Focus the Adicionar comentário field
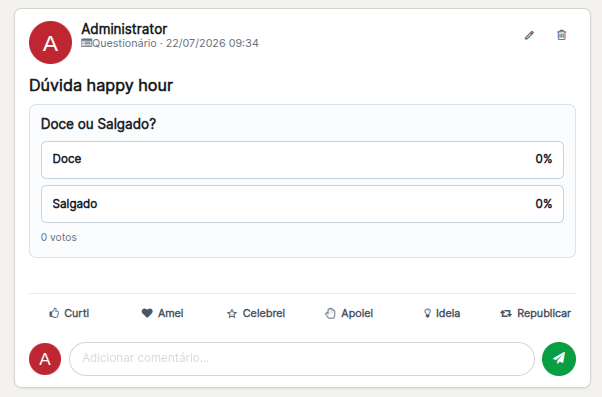This screenshot has height=397, width=602. tap(302, 359)
